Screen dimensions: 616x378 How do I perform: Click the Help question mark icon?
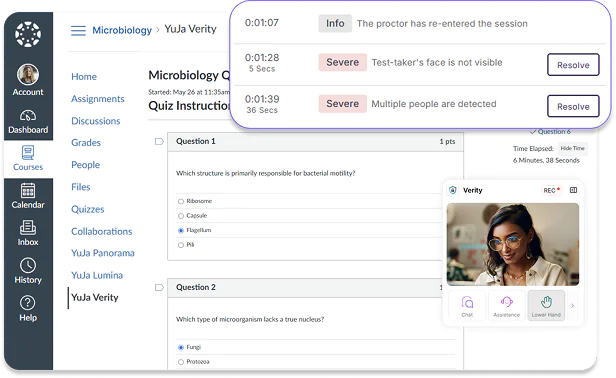[28, 303]
